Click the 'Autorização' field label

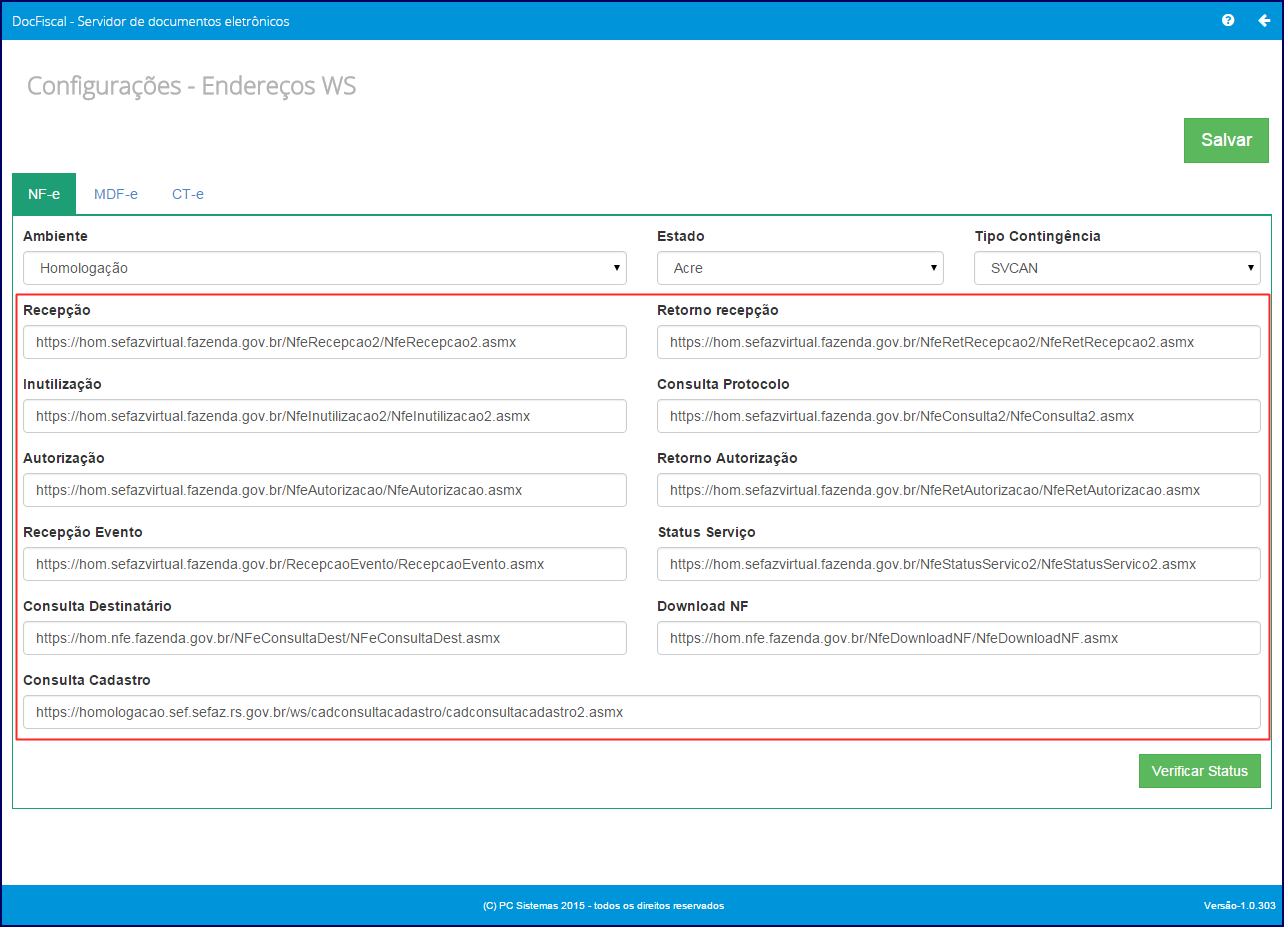click(x=64, y=458)
